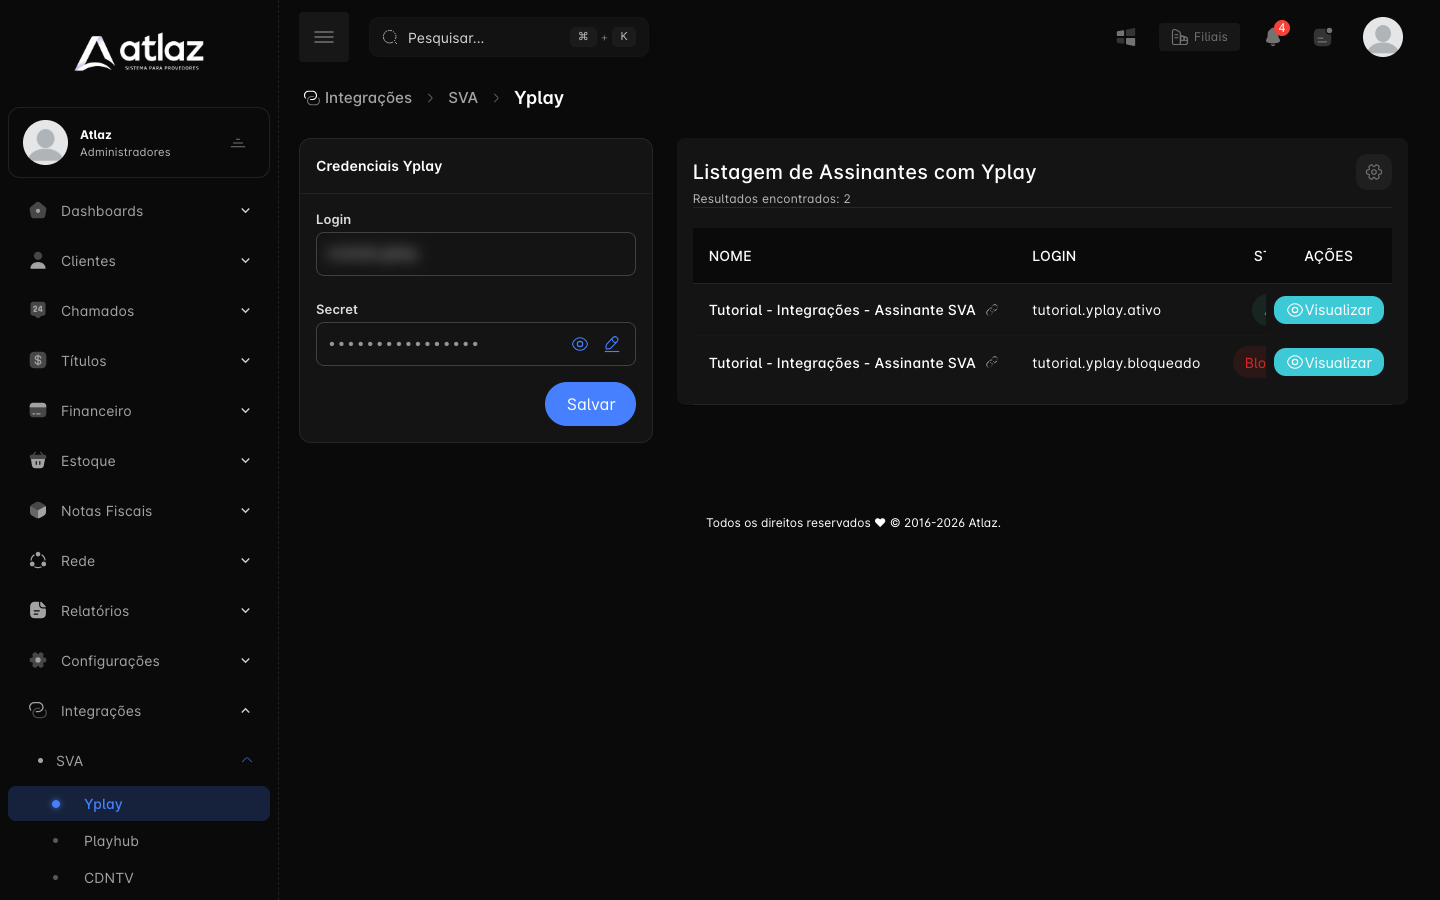1440x900 pixels.
Task: Go to Integrações breadcrumb
Action: tap(358, 98)
